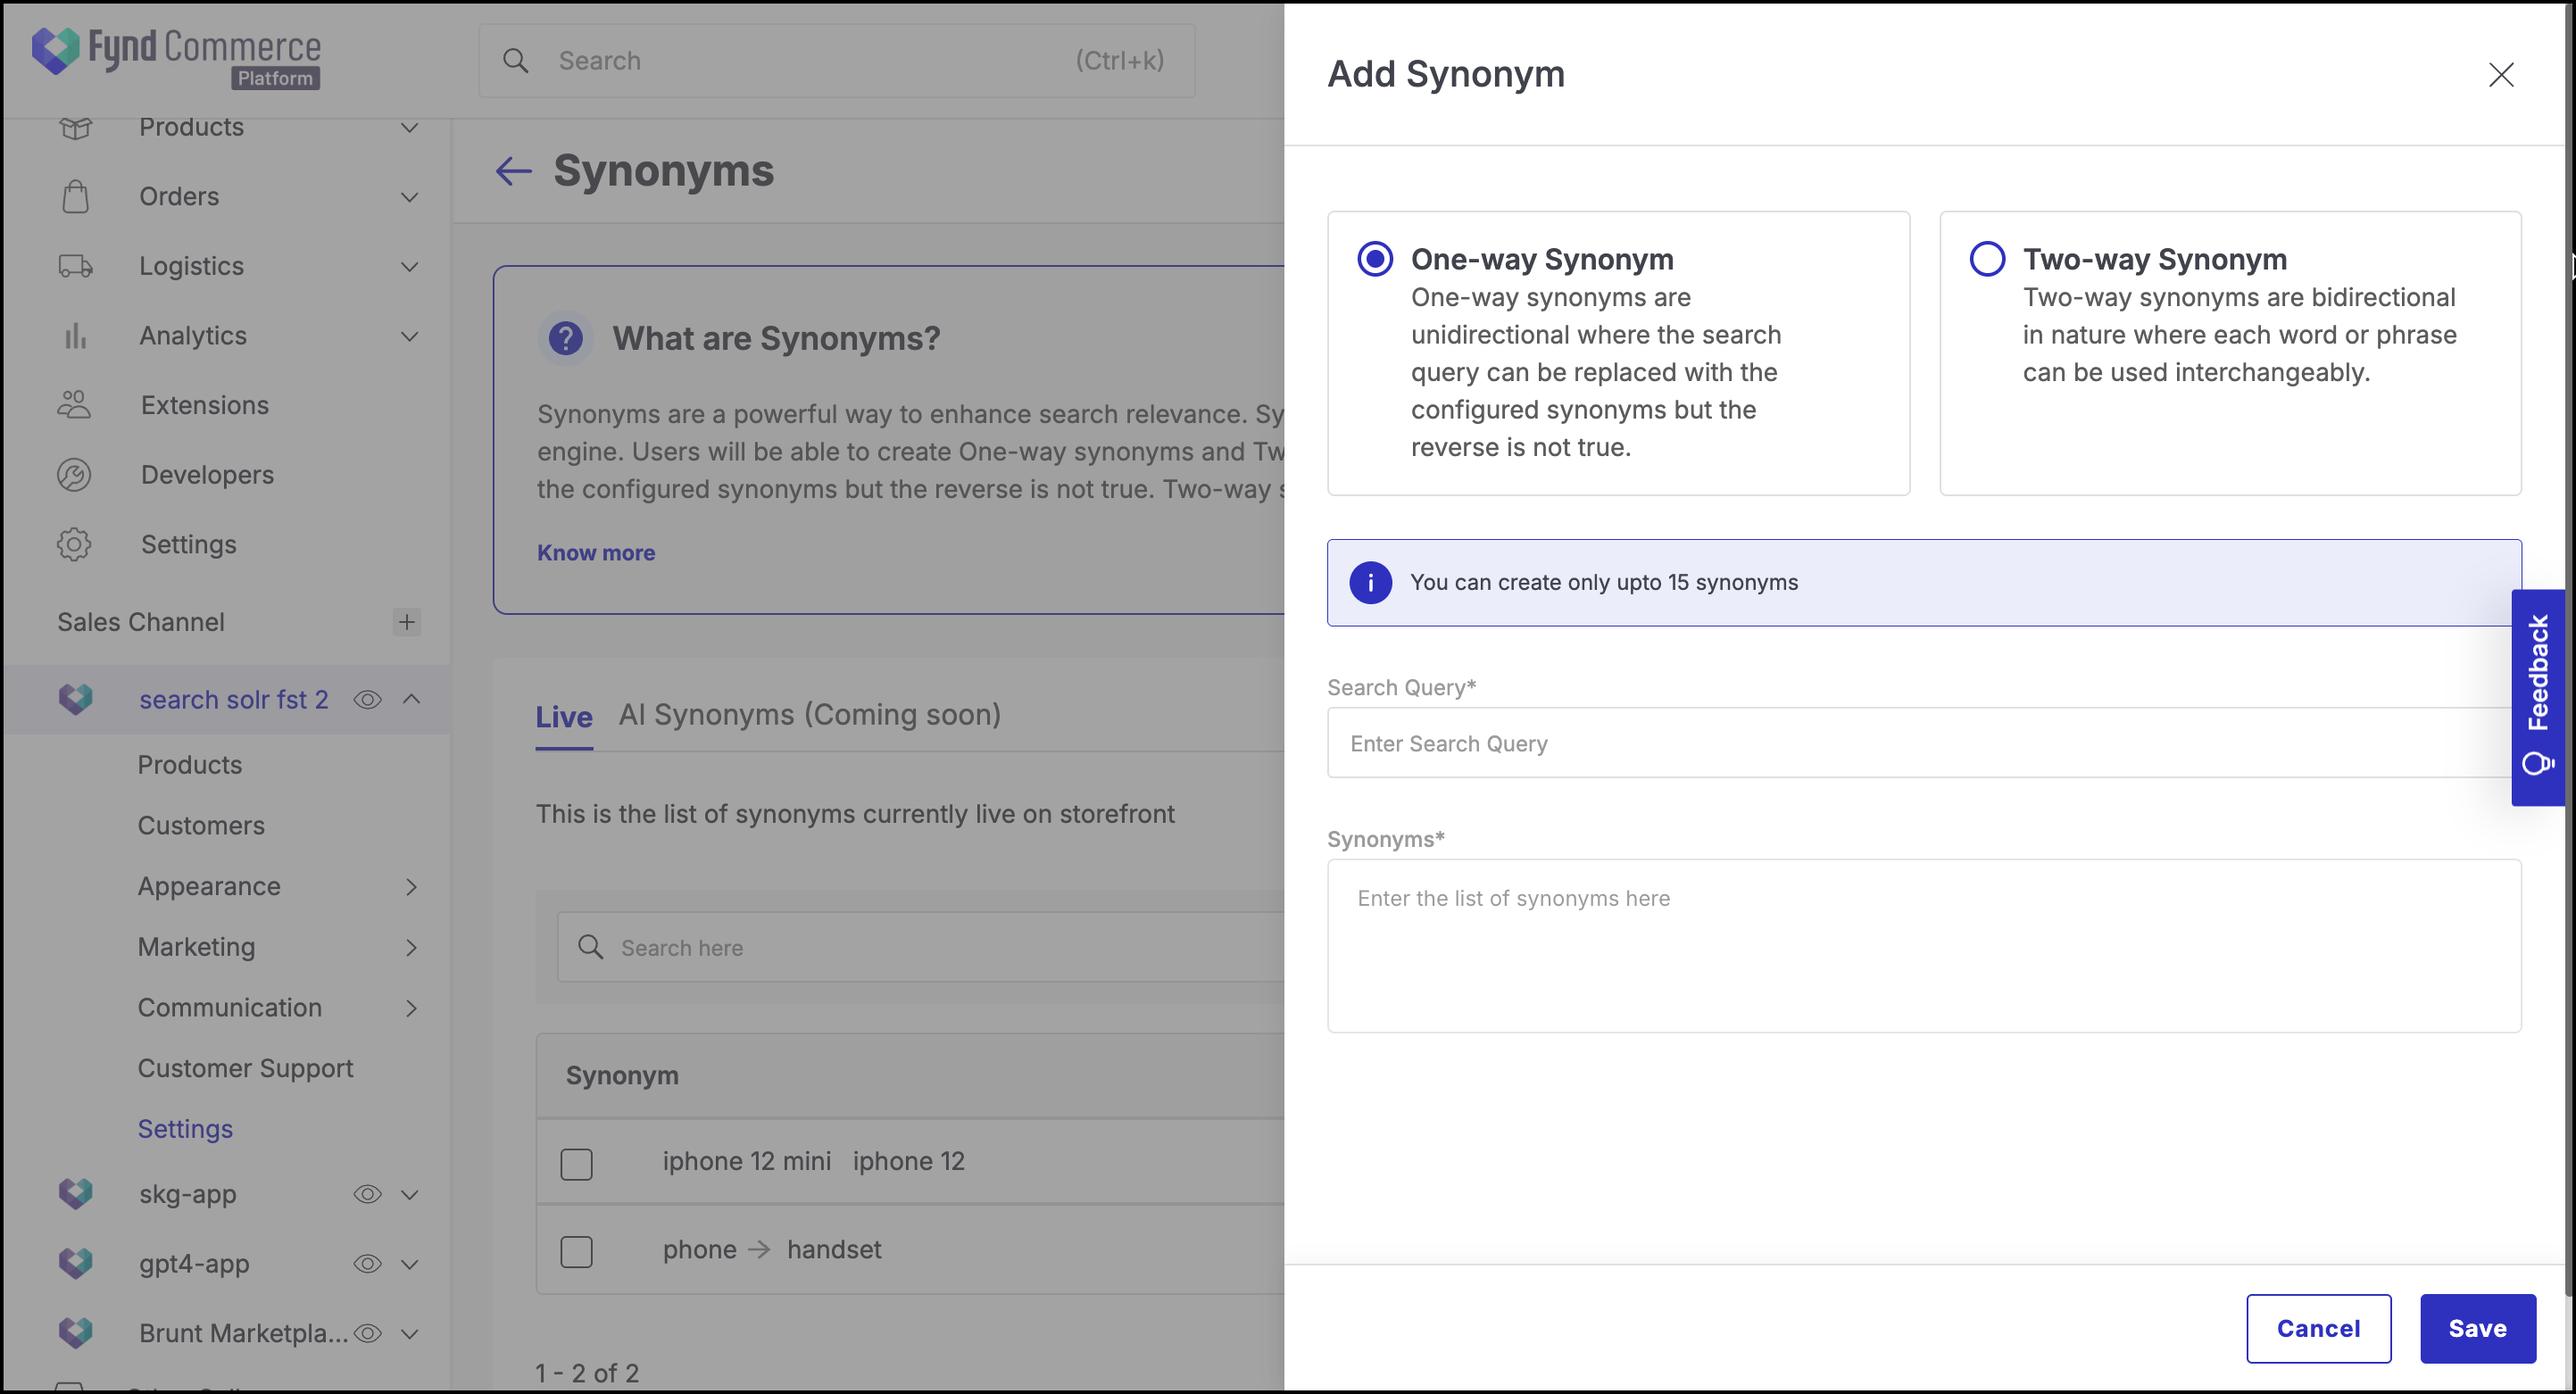Expand the Appearance submenu arrow
The width and height of the screenshot is (2576, 1394).
[x=411, y=886]
